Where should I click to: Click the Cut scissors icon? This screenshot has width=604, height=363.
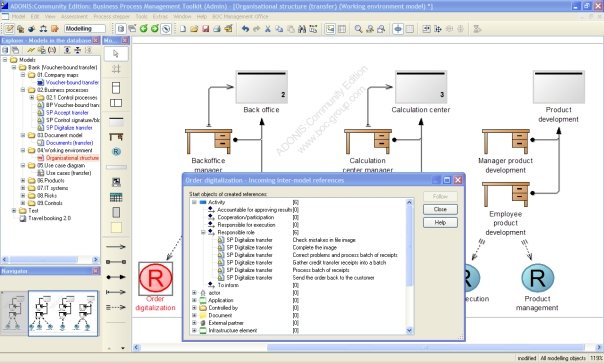[x=268, y=29]
